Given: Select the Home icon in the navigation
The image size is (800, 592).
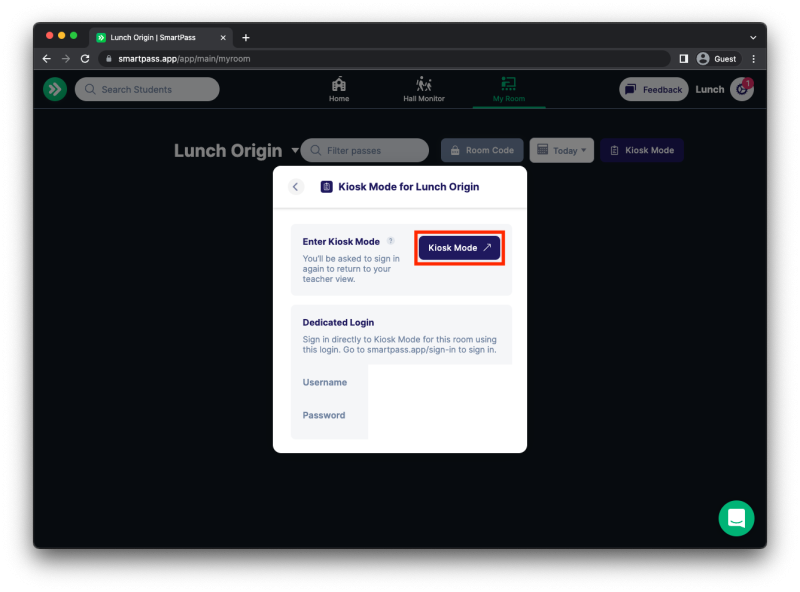Looking at the screenshot, I should click(x=338, y=87).
